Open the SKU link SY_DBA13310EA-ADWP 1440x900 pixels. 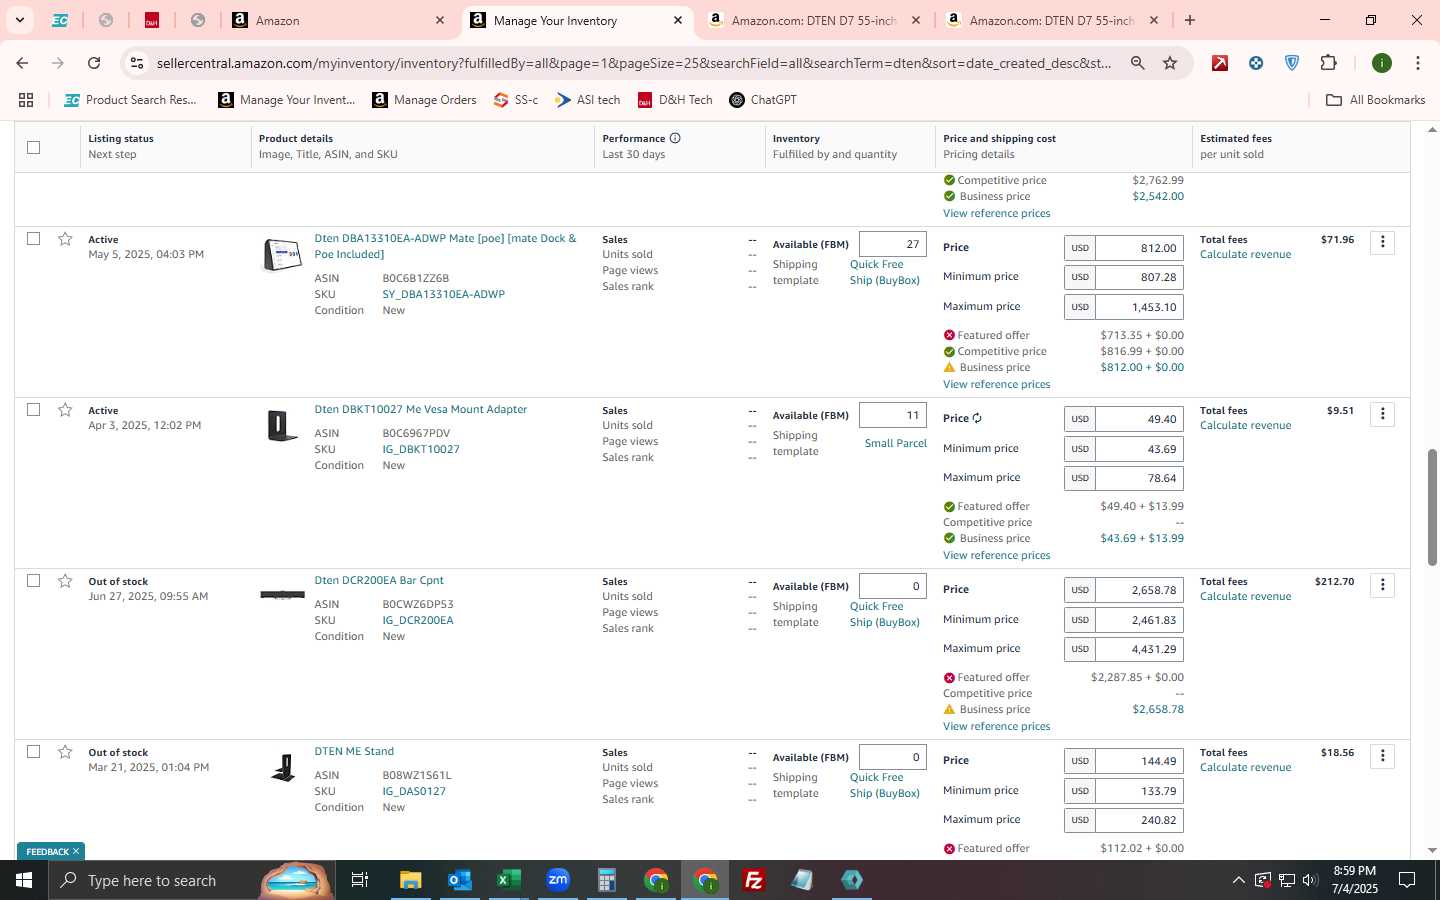[x=443, y=294]
